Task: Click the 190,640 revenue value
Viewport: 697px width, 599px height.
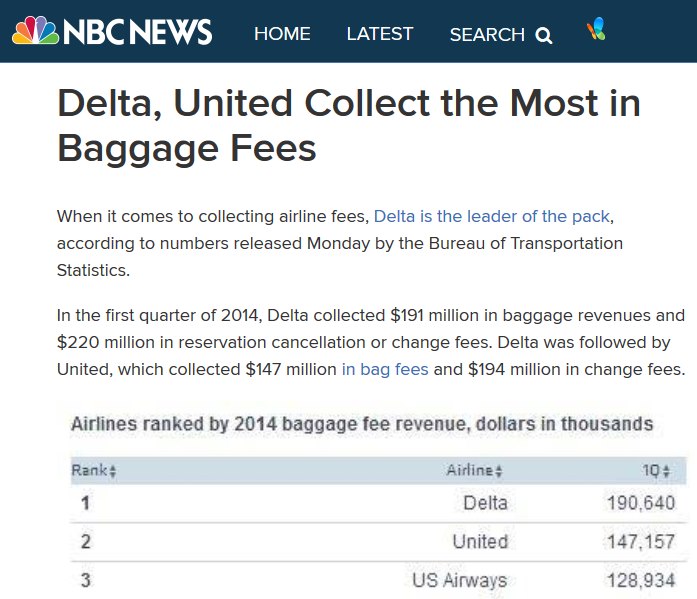Action: pyautogui.click(x=640, y=503)
